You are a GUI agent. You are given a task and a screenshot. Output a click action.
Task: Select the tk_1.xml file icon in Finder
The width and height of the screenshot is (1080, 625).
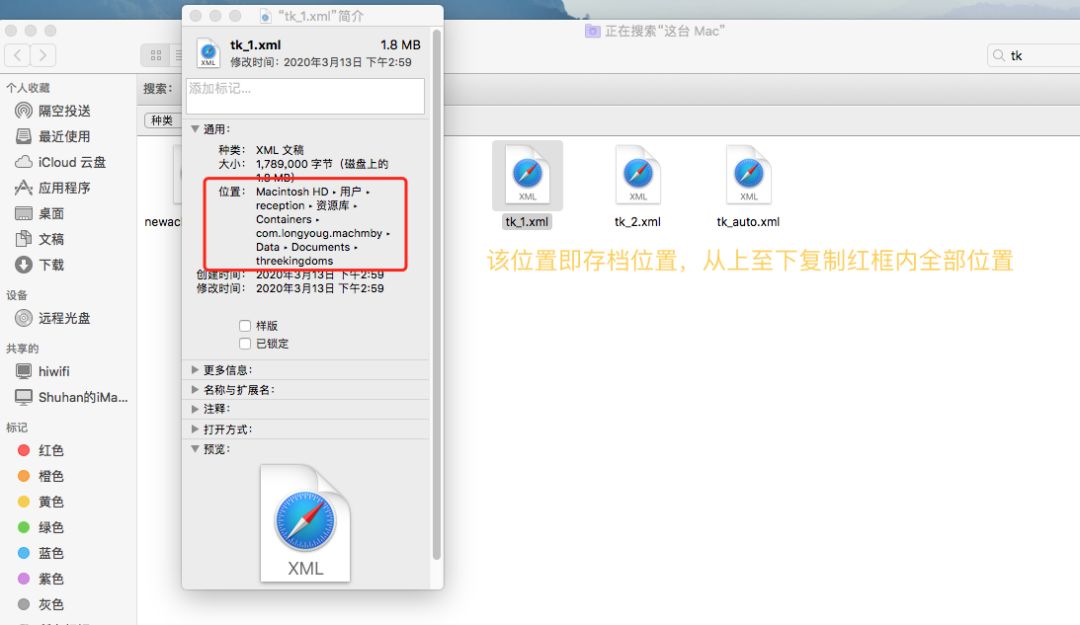tap(527, 174)
